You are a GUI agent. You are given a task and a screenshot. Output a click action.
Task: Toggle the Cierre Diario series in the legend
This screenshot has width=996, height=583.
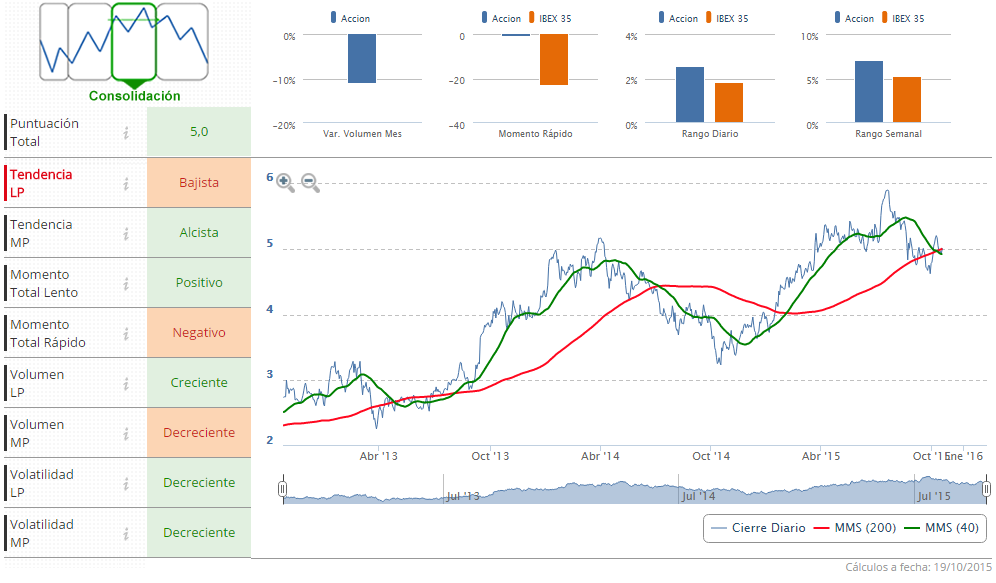(757, 528)
